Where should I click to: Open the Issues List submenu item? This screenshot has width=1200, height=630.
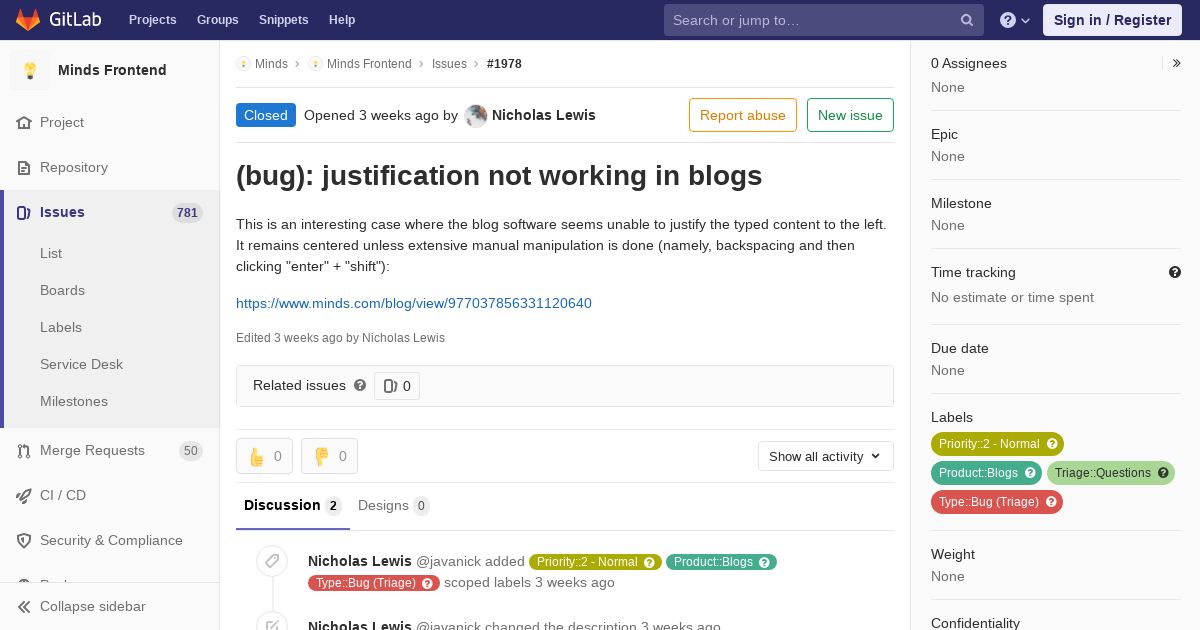(51, 254)
